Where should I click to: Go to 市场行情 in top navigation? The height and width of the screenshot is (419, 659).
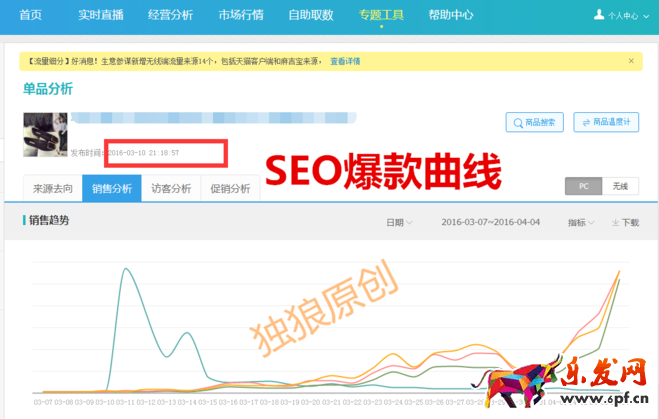point(241,15)
